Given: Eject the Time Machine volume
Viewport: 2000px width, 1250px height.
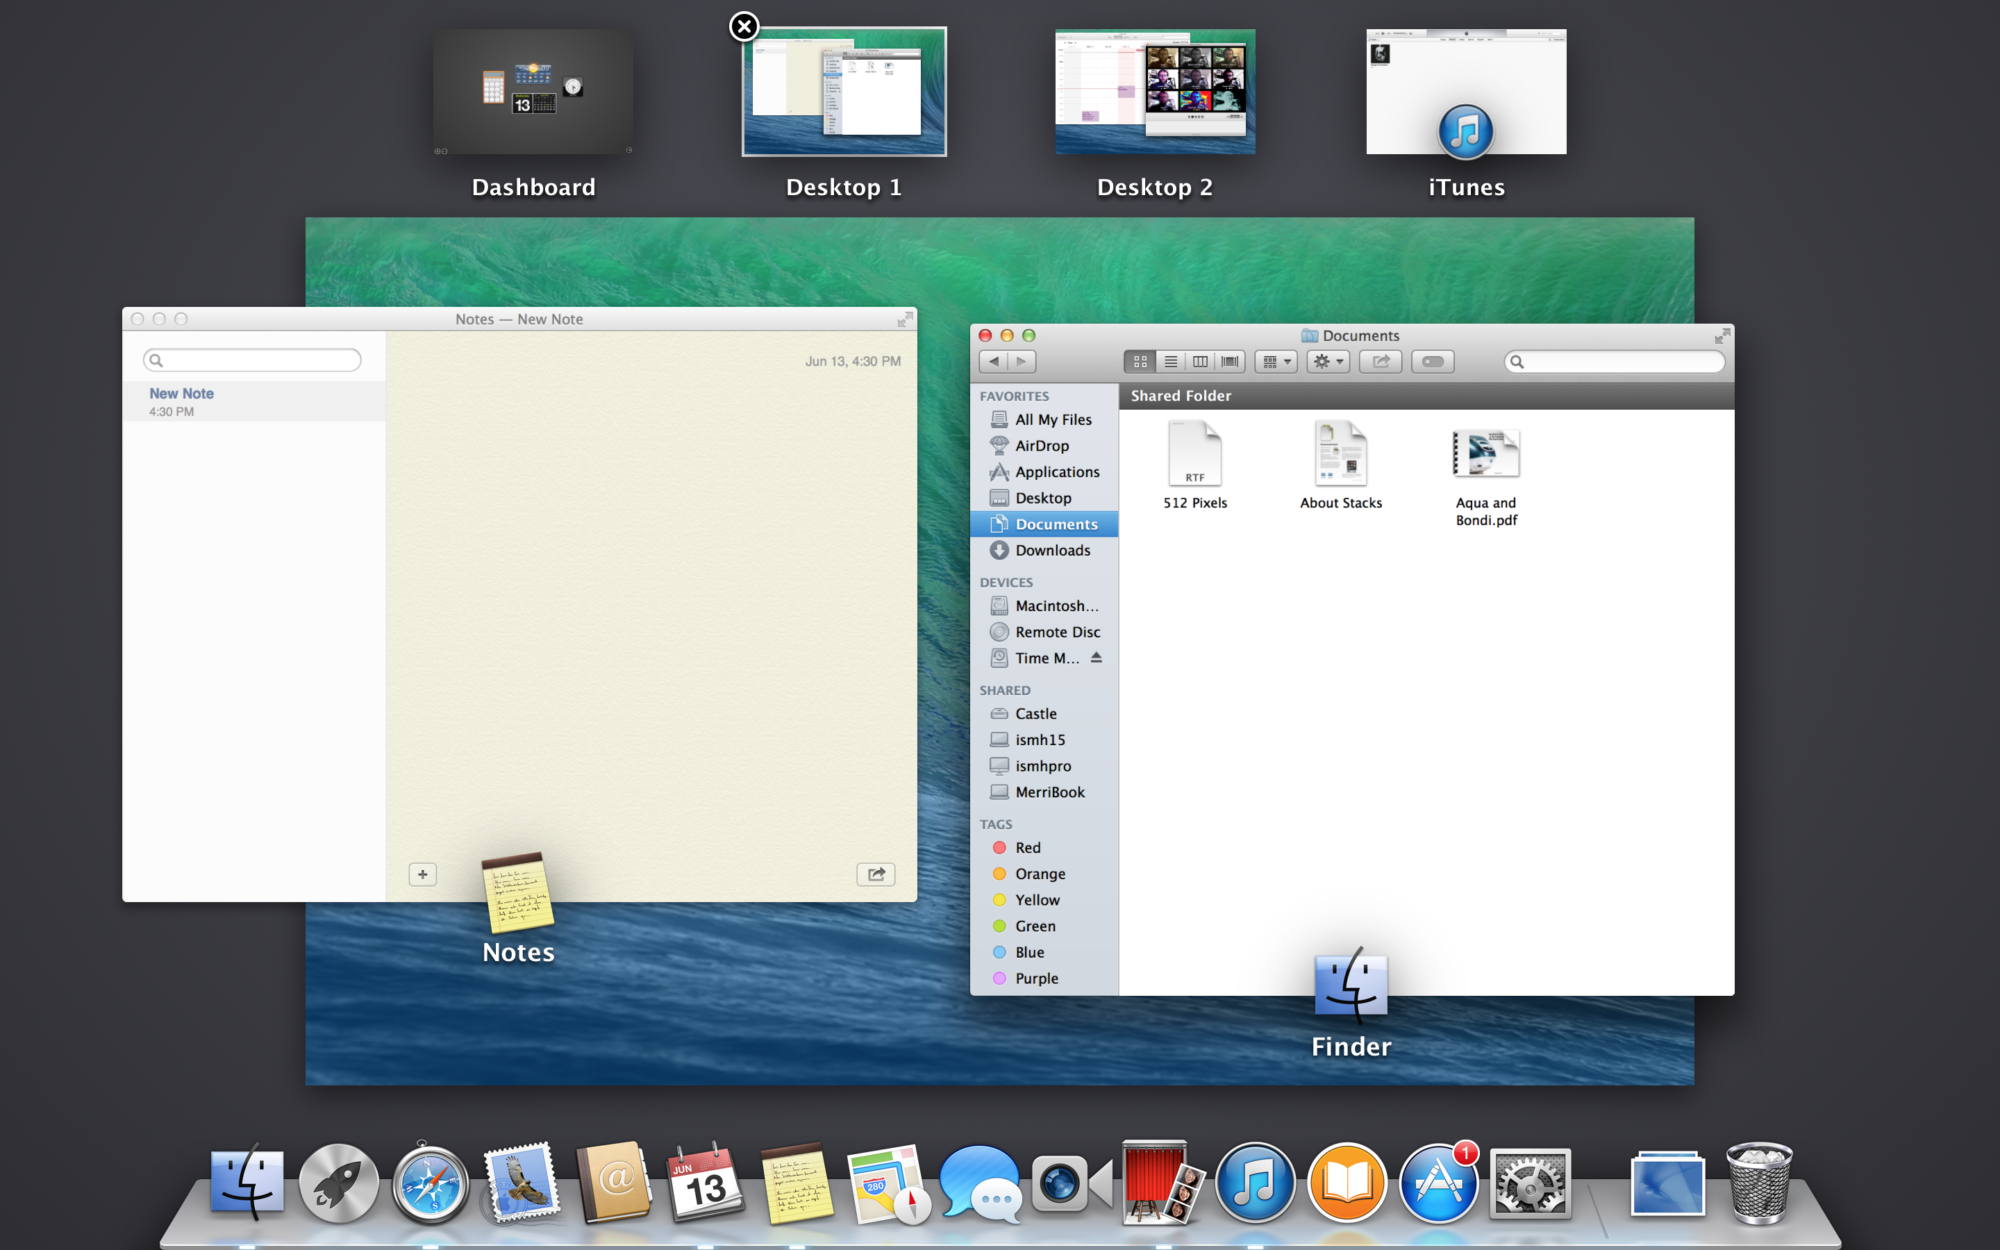Looking at the screenshot, I should (x=1096, y=657).
